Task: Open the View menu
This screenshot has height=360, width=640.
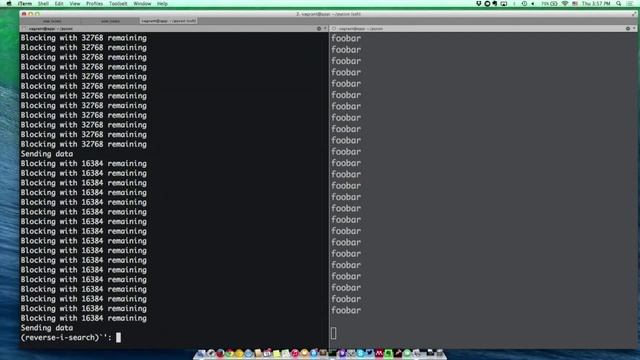Action: [75, 4]
